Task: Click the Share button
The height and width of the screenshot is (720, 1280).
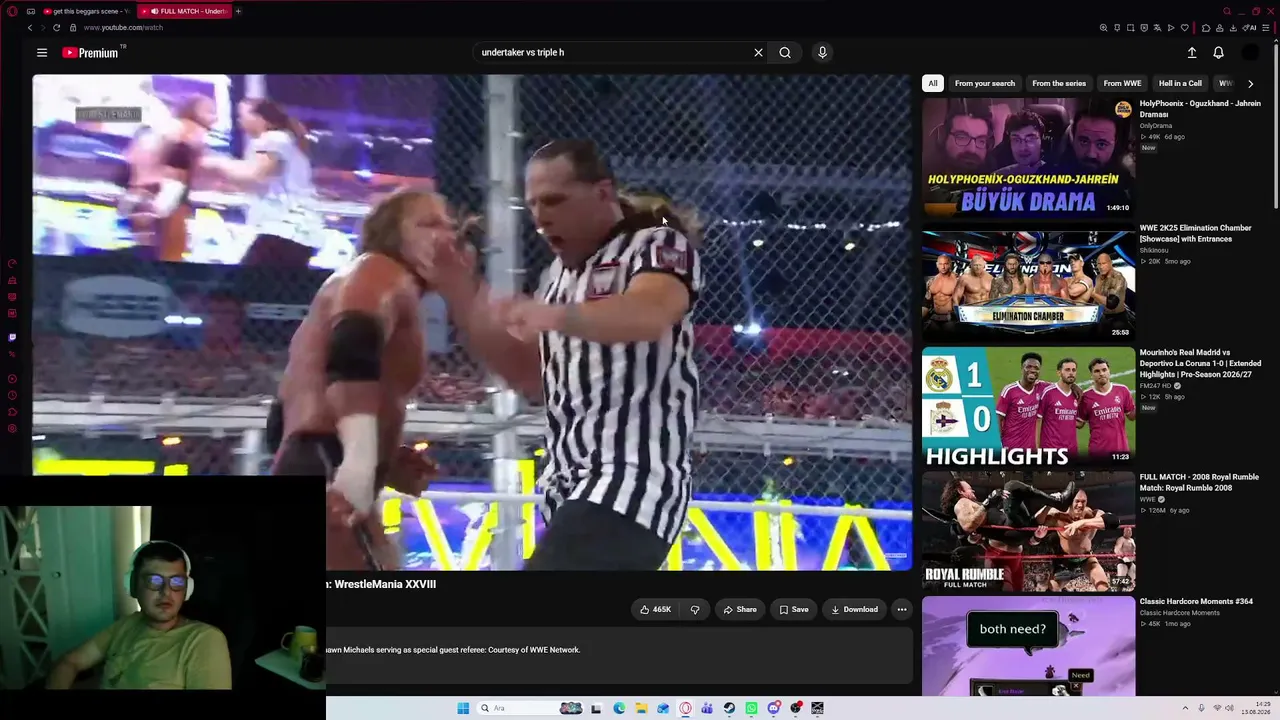Action: coord(740,609)
